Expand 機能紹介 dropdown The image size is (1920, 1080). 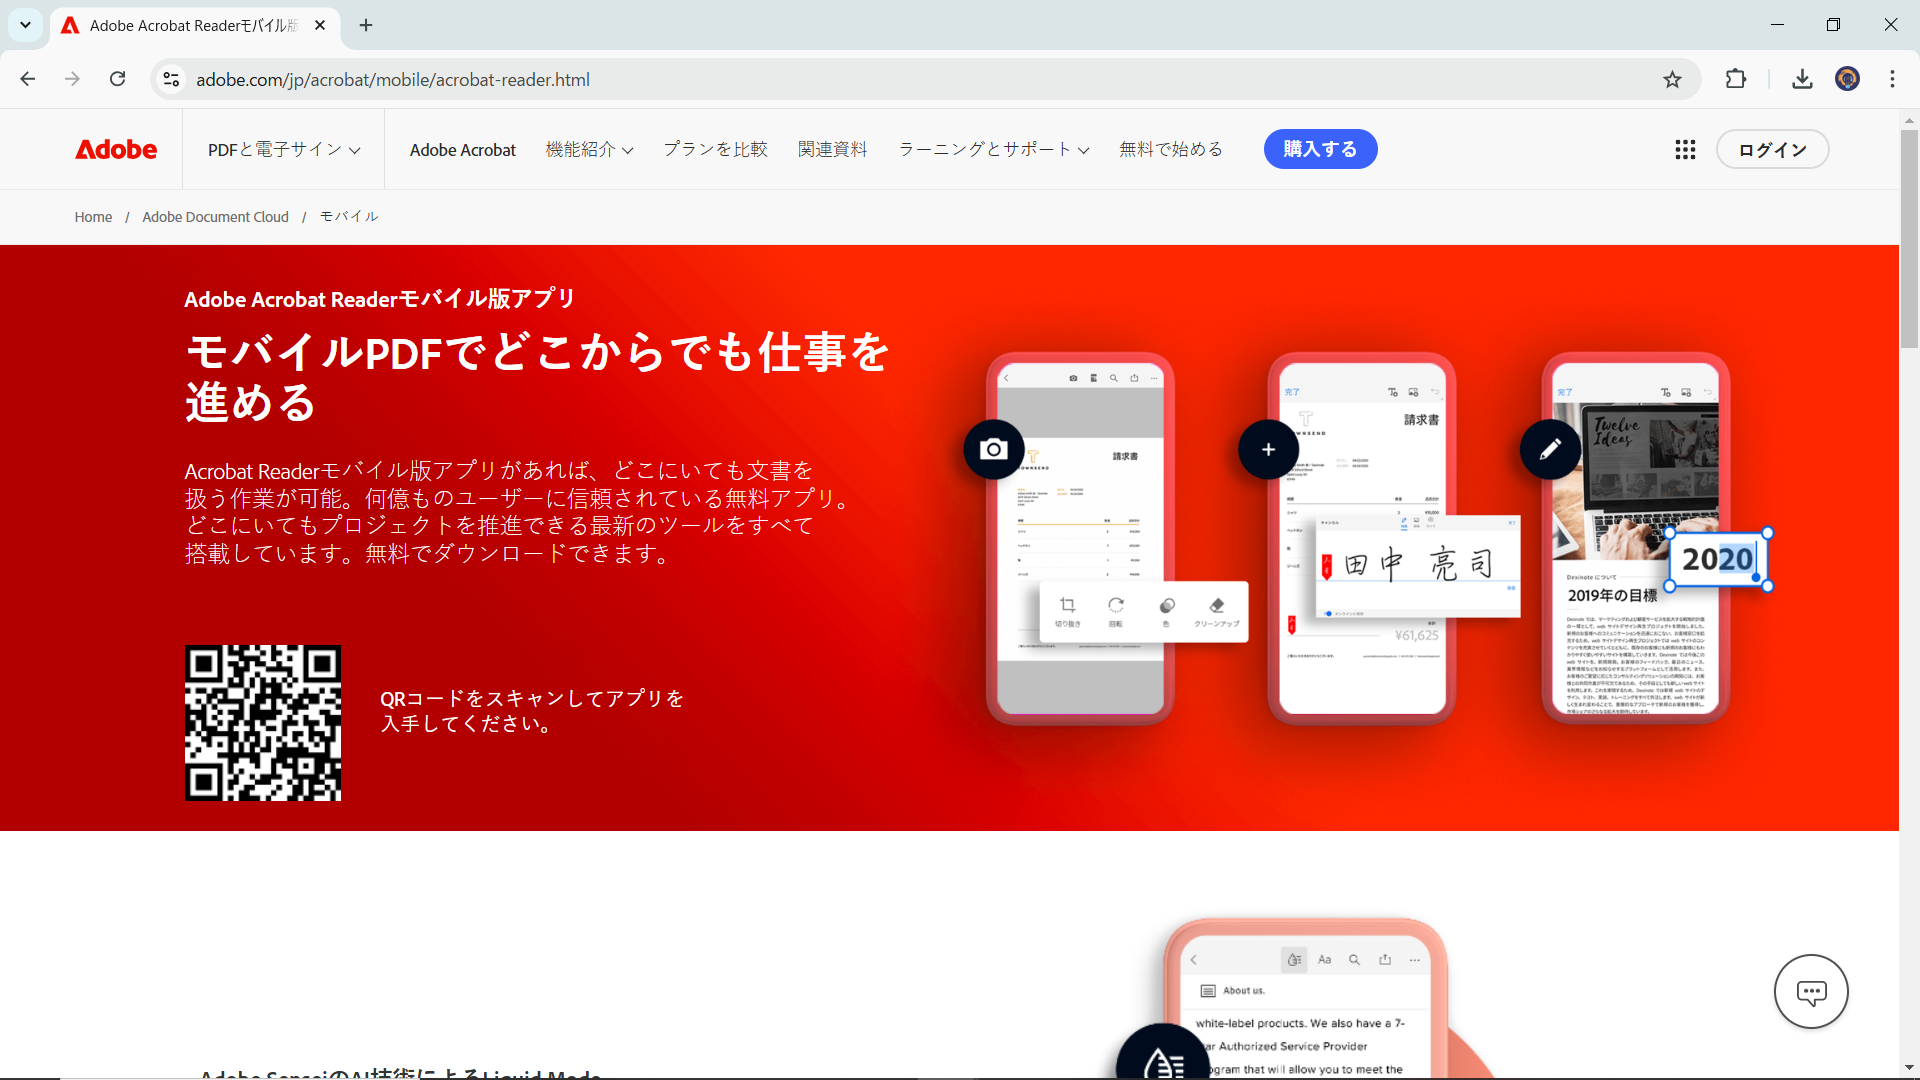(589, 150)
